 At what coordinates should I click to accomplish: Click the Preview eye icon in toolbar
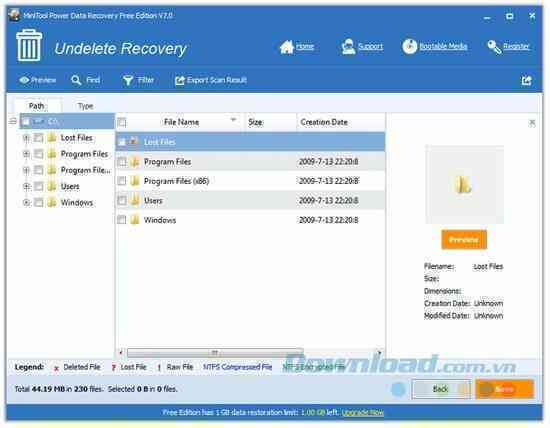point(24,80)
